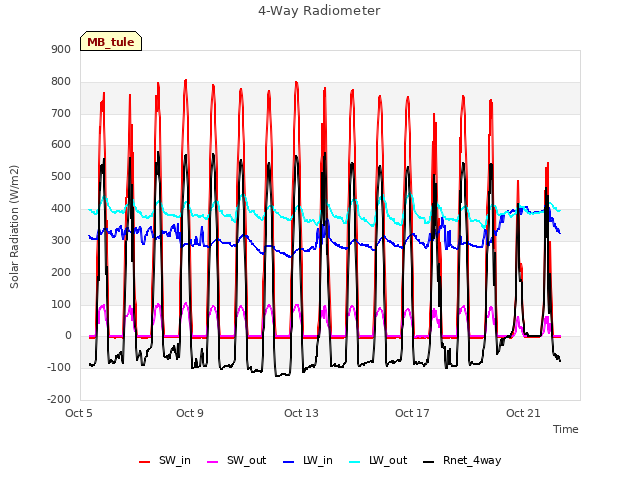Click the Oct 5 x-axis tick label
640x480 pixels.
[79, 413]
